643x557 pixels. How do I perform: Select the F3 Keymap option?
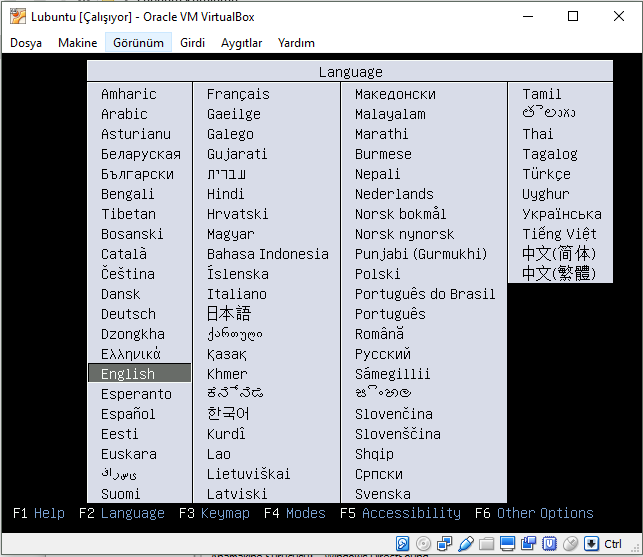(214, 513)
